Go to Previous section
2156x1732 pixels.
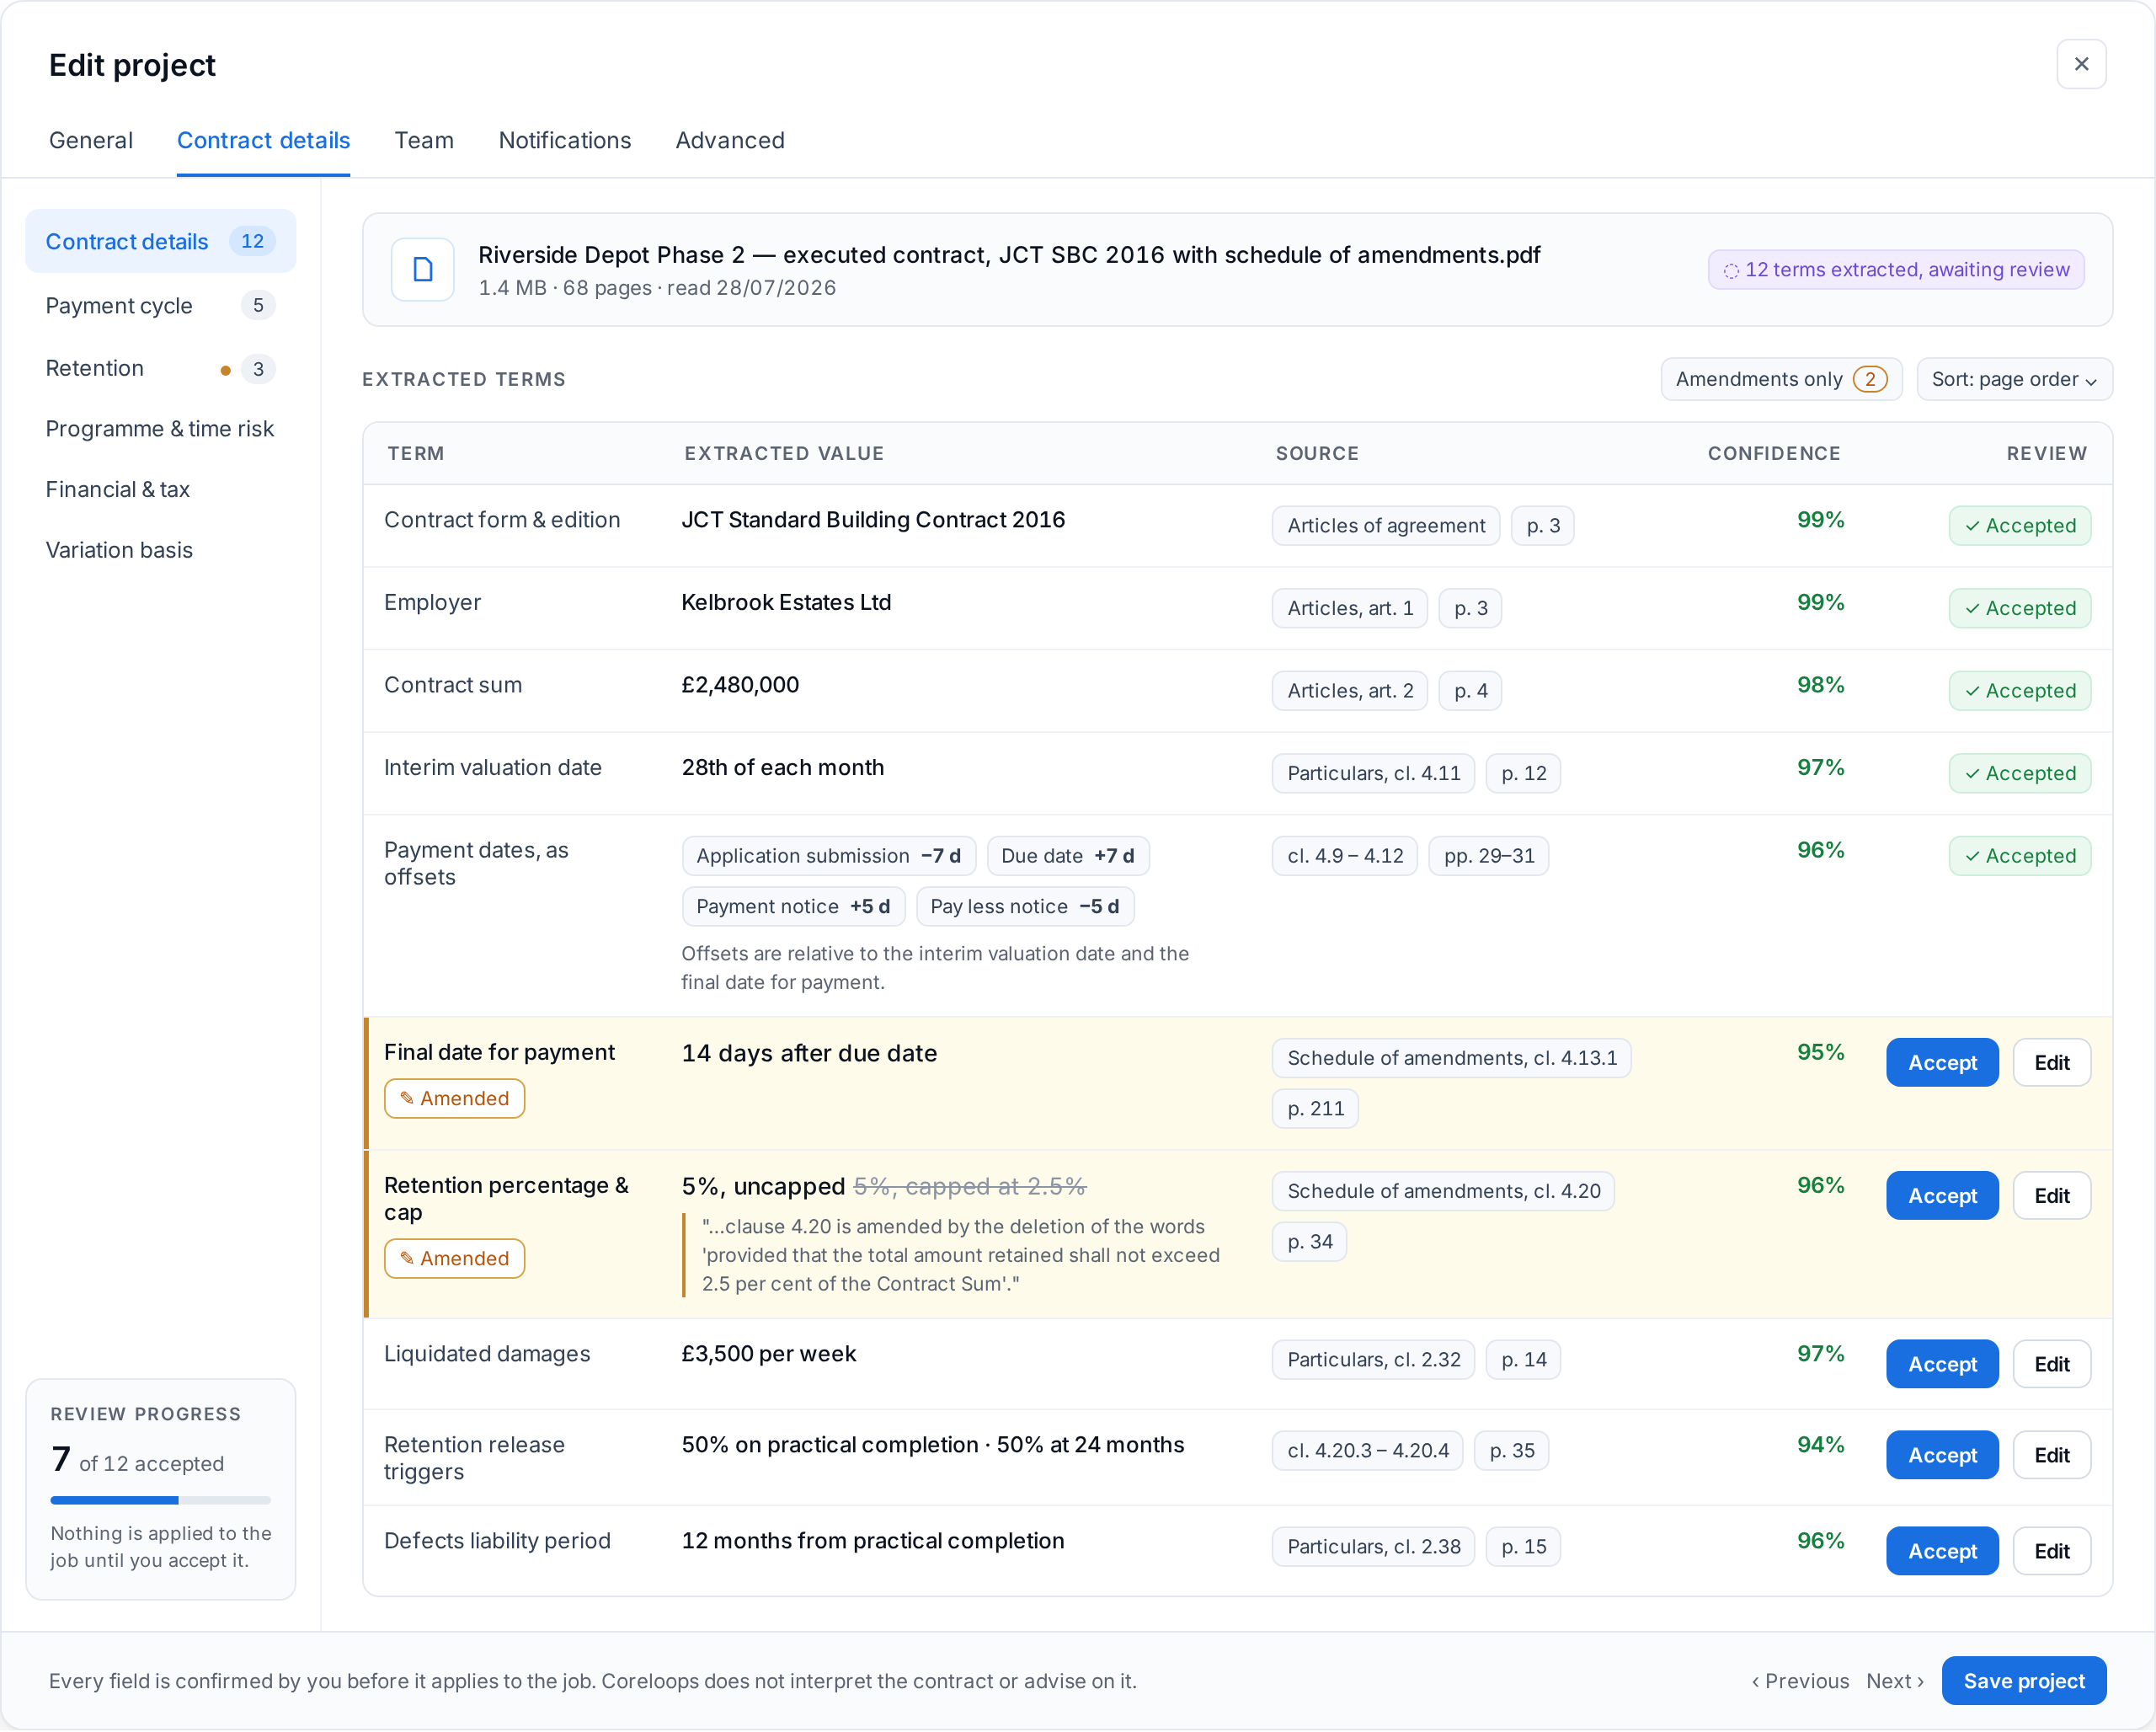(x=1800, y=1682)
